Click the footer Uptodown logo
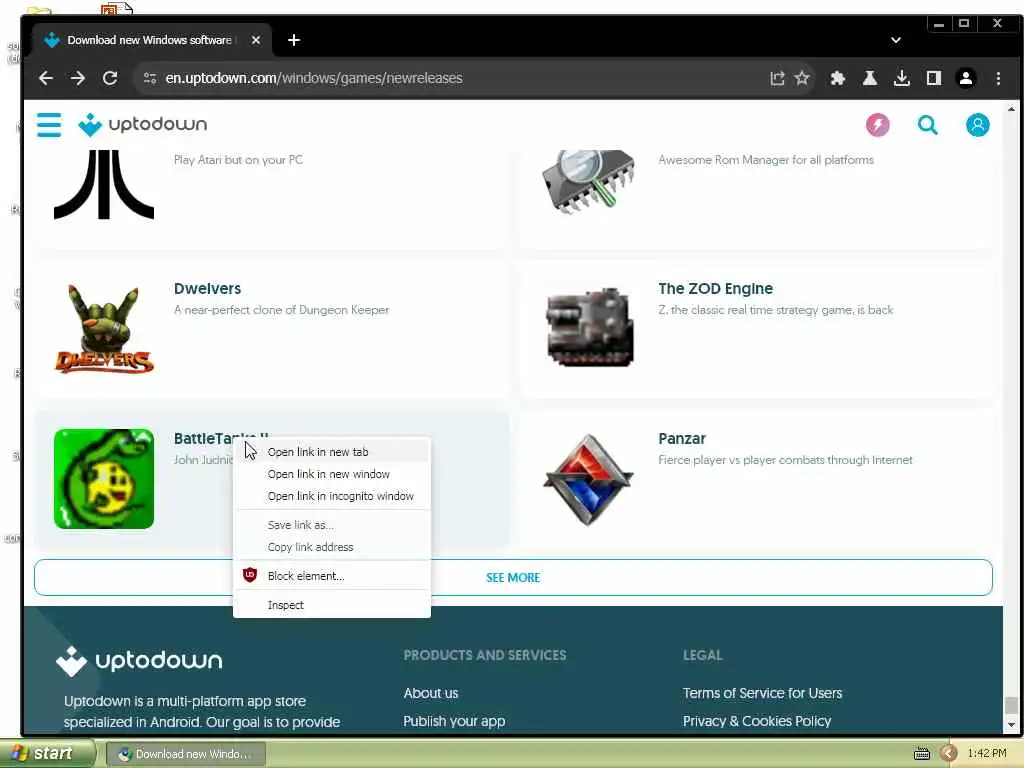 138,661
